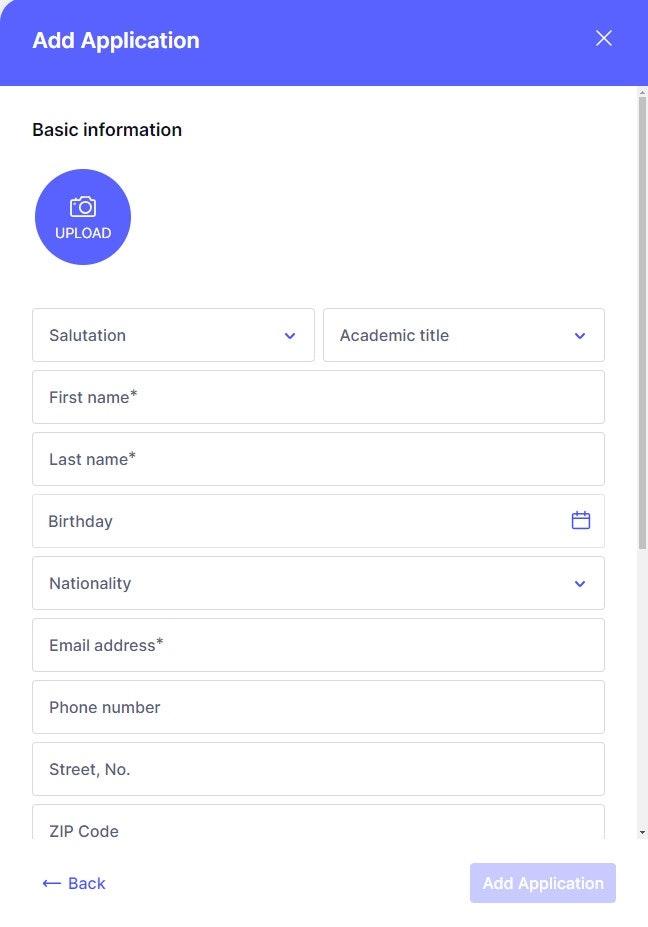Focus the First name field

tap(318, 397)
